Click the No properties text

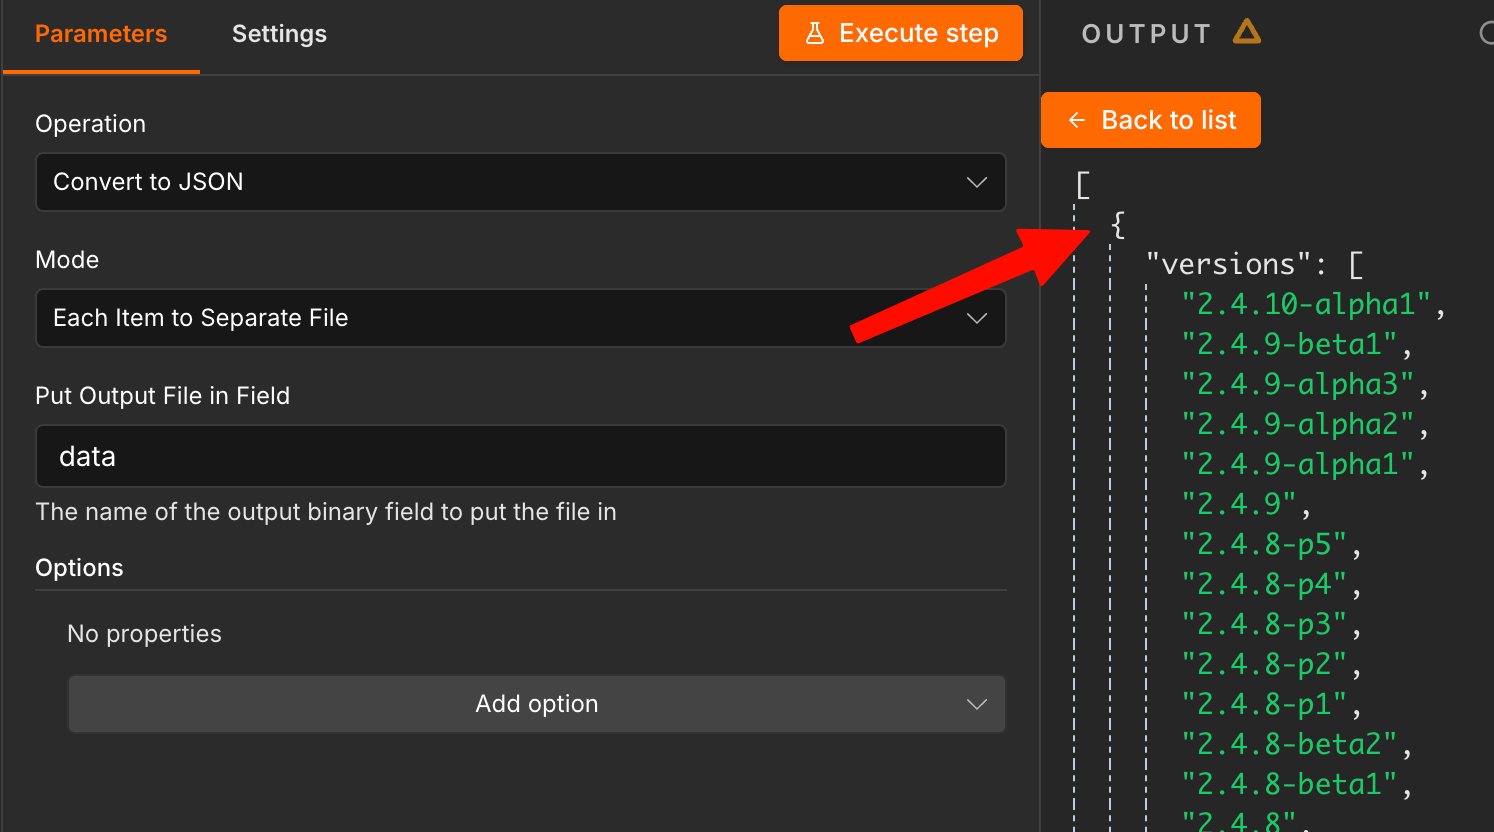(144, 634)
